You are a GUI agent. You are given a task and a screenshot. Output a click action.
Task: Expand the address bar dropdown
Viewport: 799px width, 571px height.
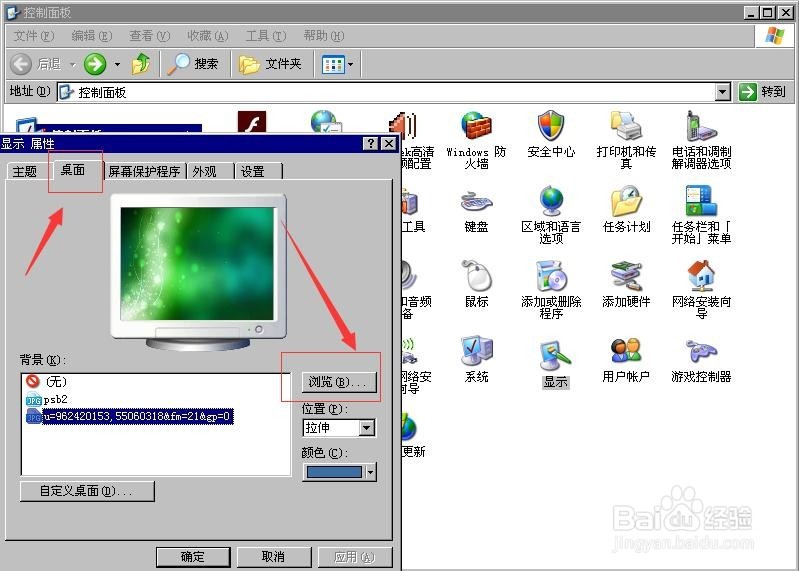point(722,92)
